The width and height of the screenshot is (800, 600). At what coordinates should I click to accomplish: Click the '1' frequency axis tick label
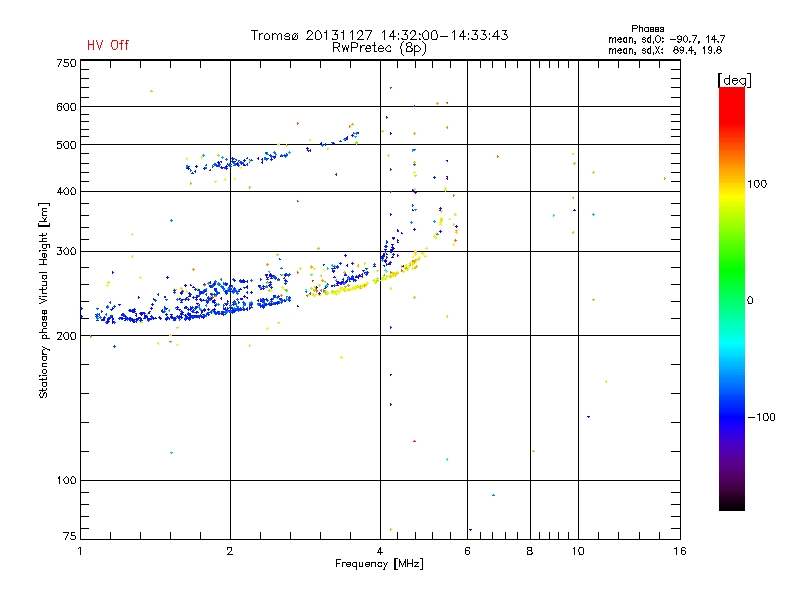point(80,551)
